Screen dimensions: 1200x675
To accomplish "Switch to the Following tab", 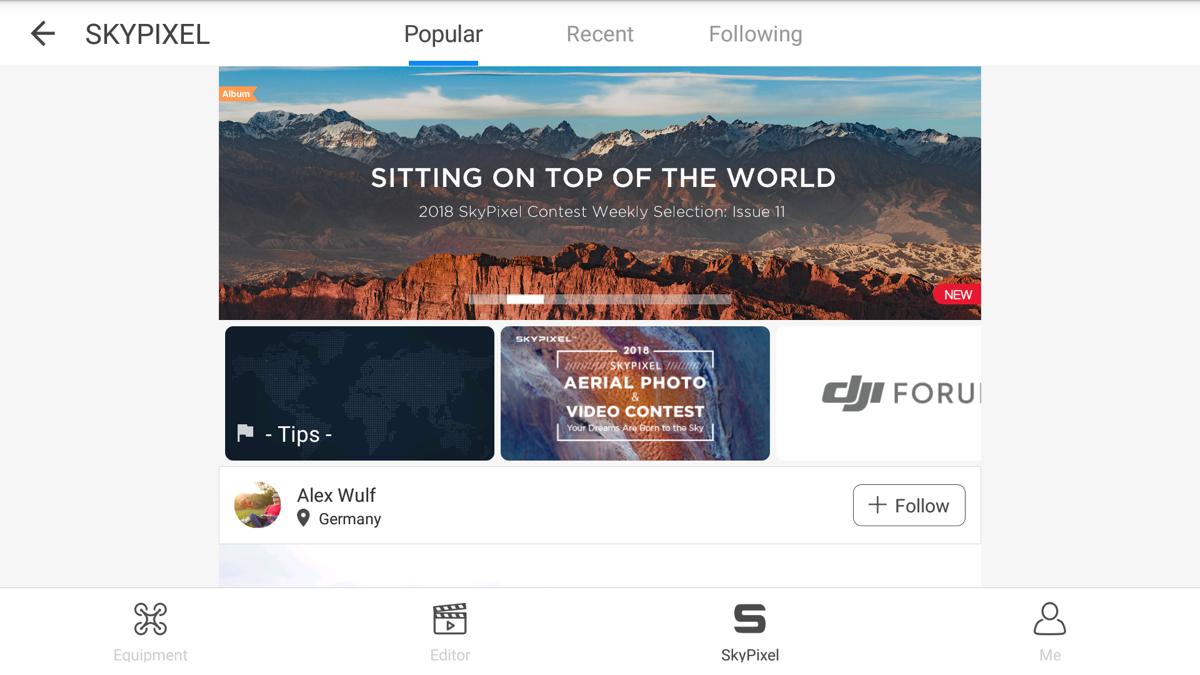I will [755, 34].
